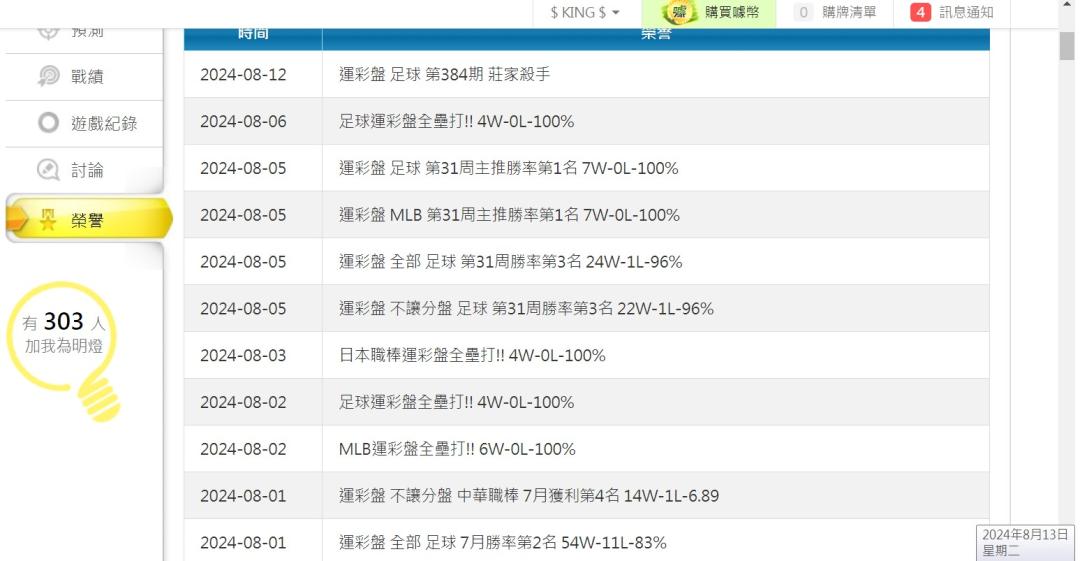Click the 購買噱幣 button
The height and width of the screenshot is (561, 1080).
709,12
